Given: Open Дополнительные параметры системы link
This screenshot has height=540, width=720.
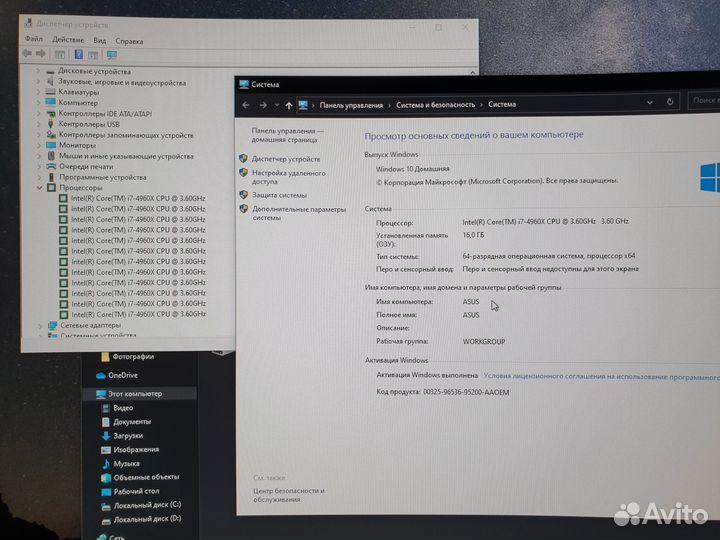Looking at the screenshot, I should coord(299,214).
